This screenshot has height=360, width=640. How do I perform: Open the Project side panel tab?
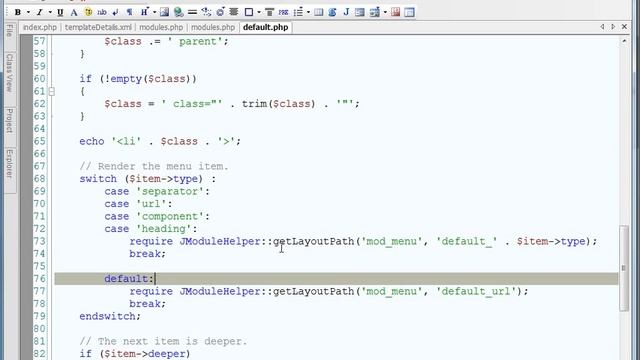click(9, 121)
